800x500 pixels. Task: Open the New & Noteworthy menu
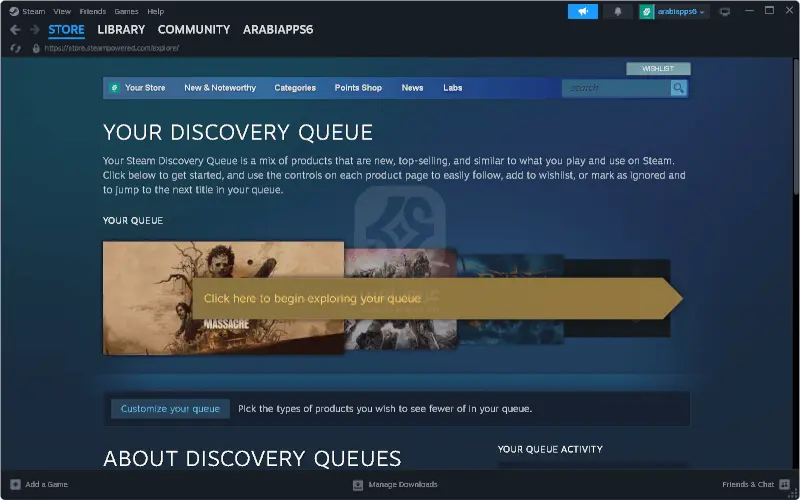click(x=220, y=88)
